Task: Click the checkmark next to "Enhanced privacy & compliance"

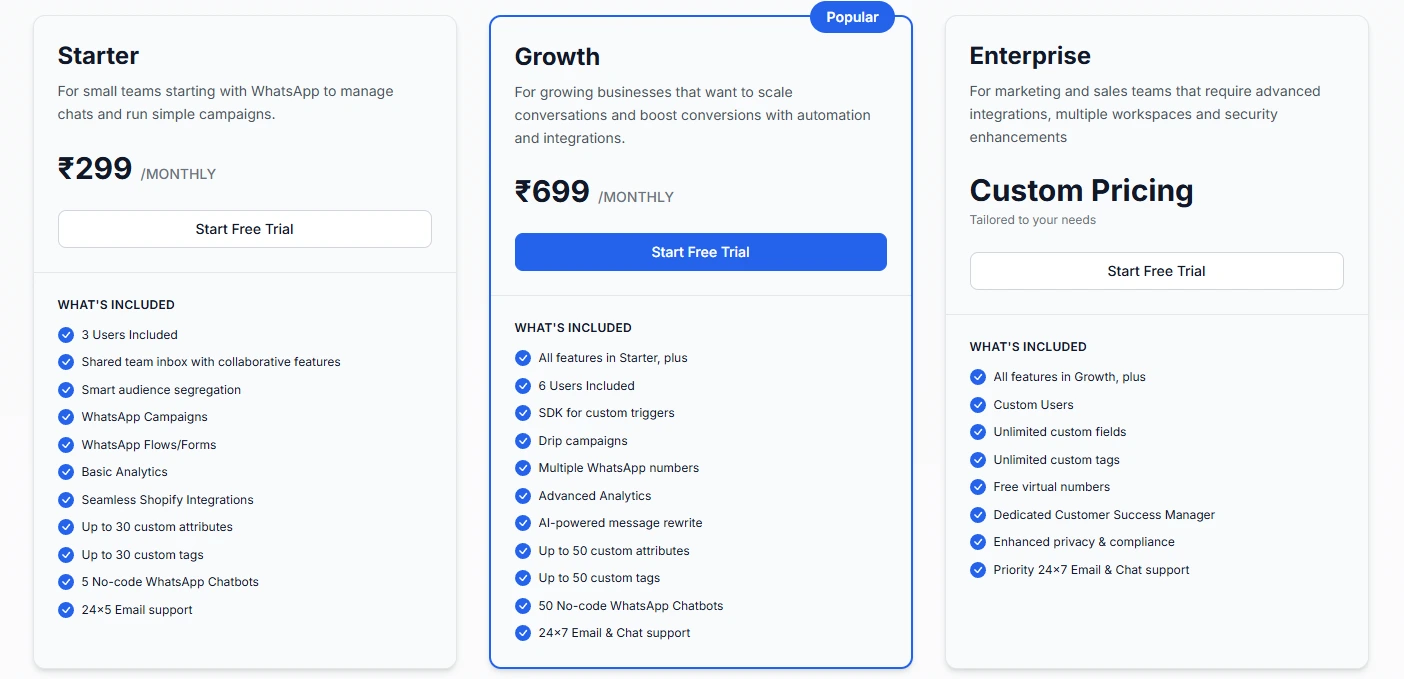Action: click(x=978, y=542)
